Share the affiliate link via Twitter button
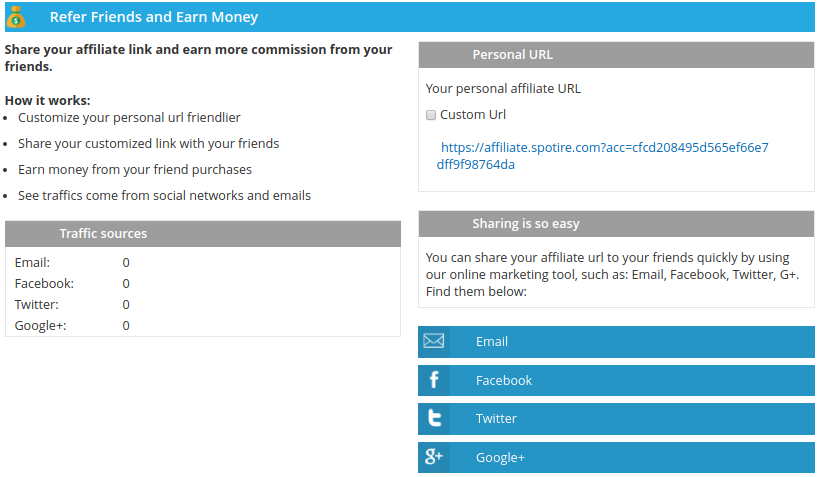 616,419
